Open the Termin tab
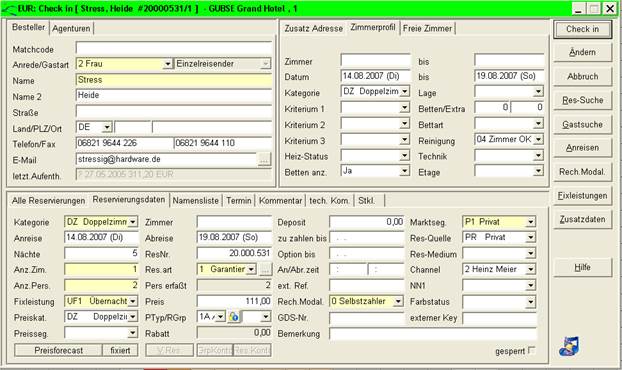The image size is (622, 370). click(239, 201)
